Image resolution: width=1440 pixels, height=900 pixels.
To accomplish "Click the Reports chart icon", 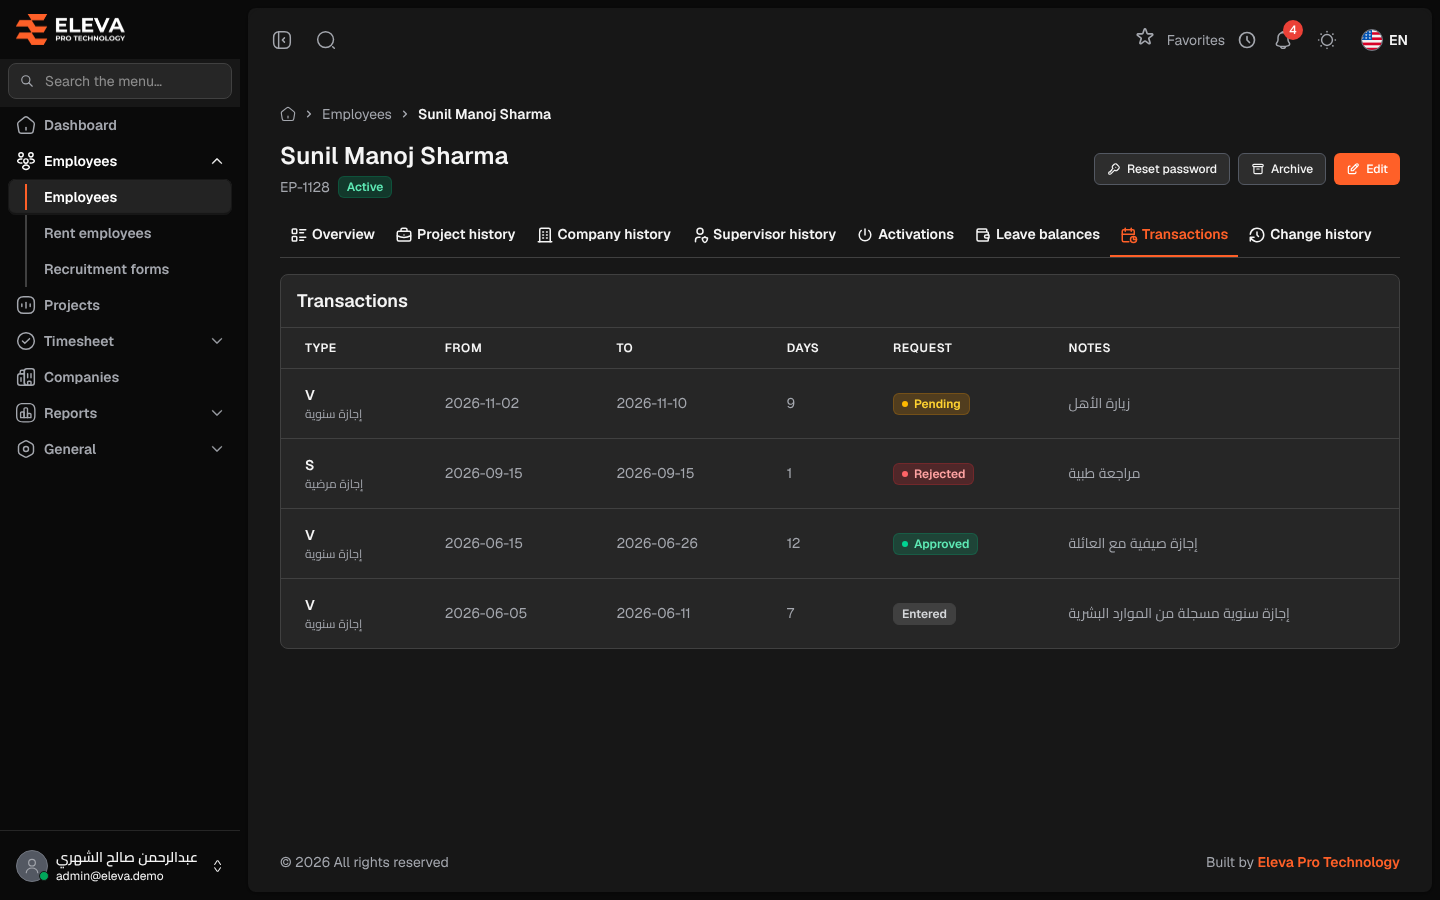I will tap(26, 413).
